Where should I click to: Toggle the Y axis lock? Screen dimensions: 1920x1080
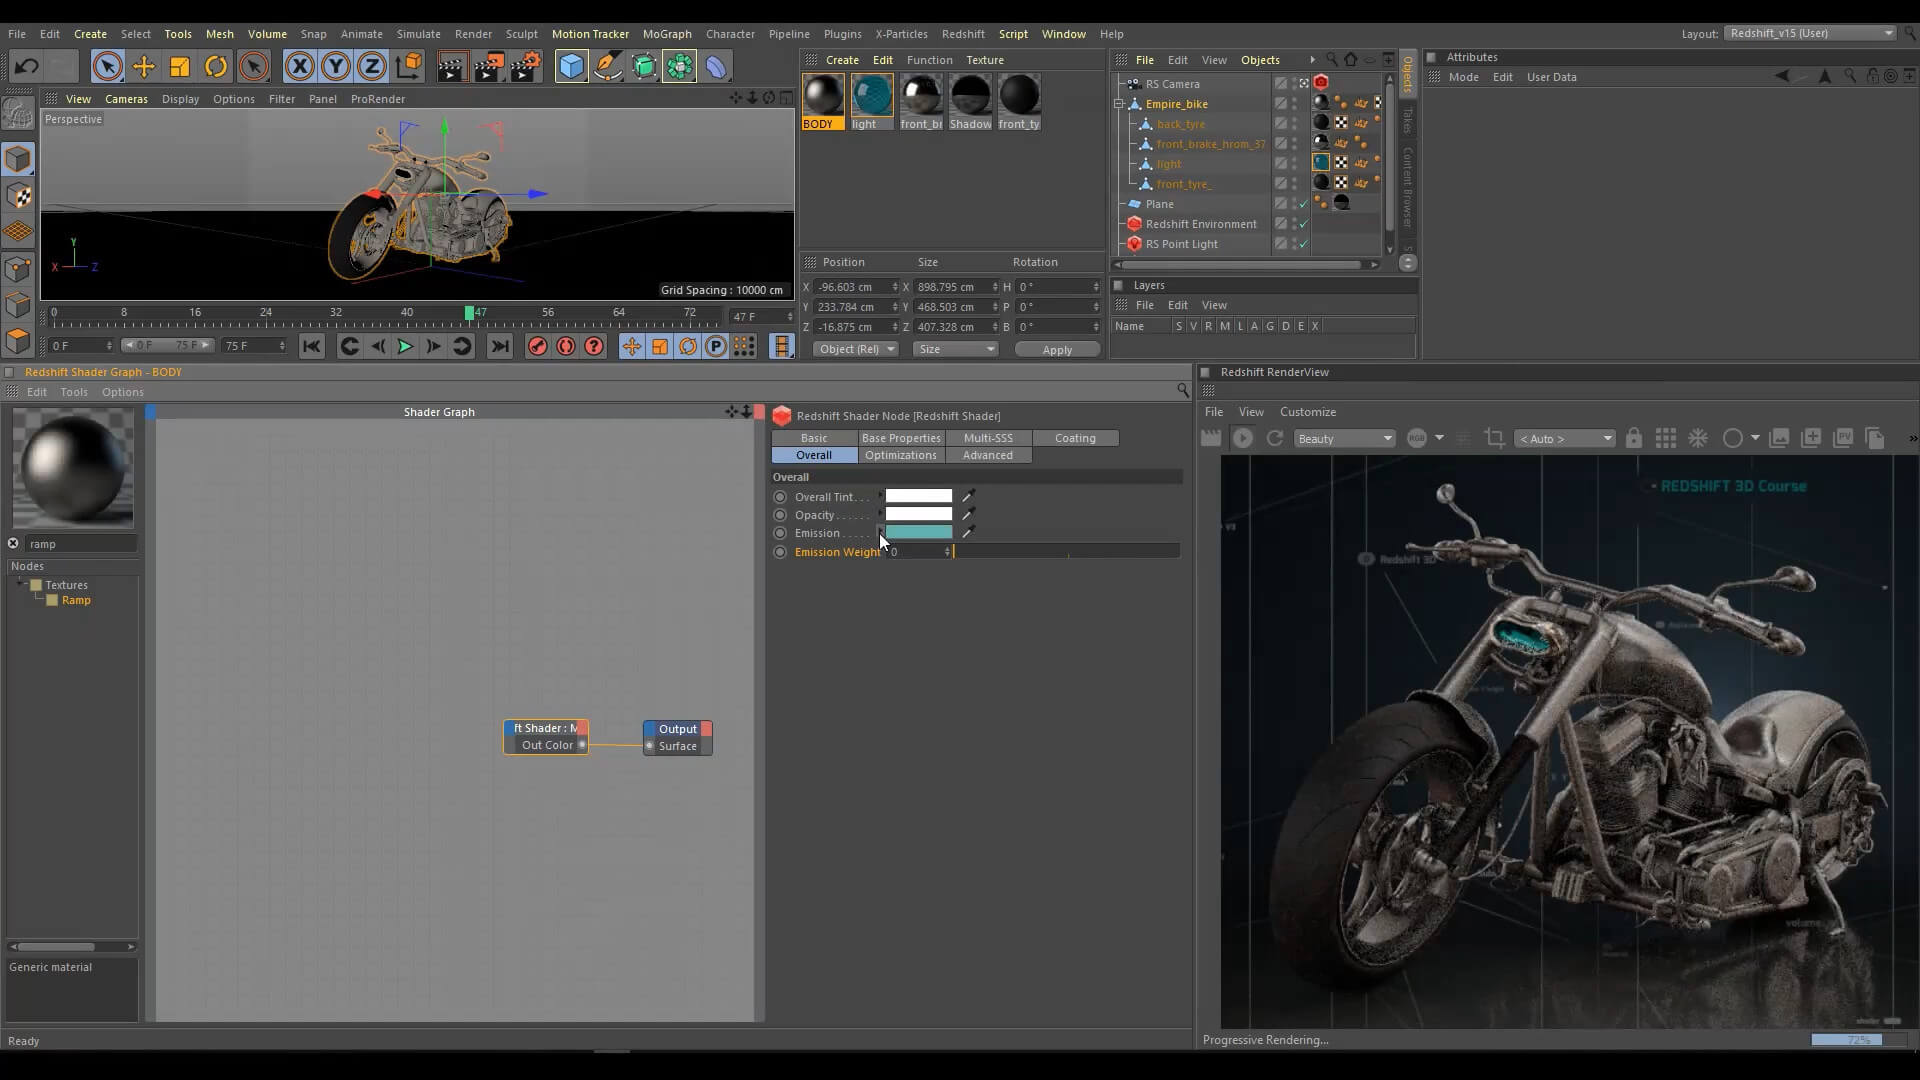tap(336, 67)
